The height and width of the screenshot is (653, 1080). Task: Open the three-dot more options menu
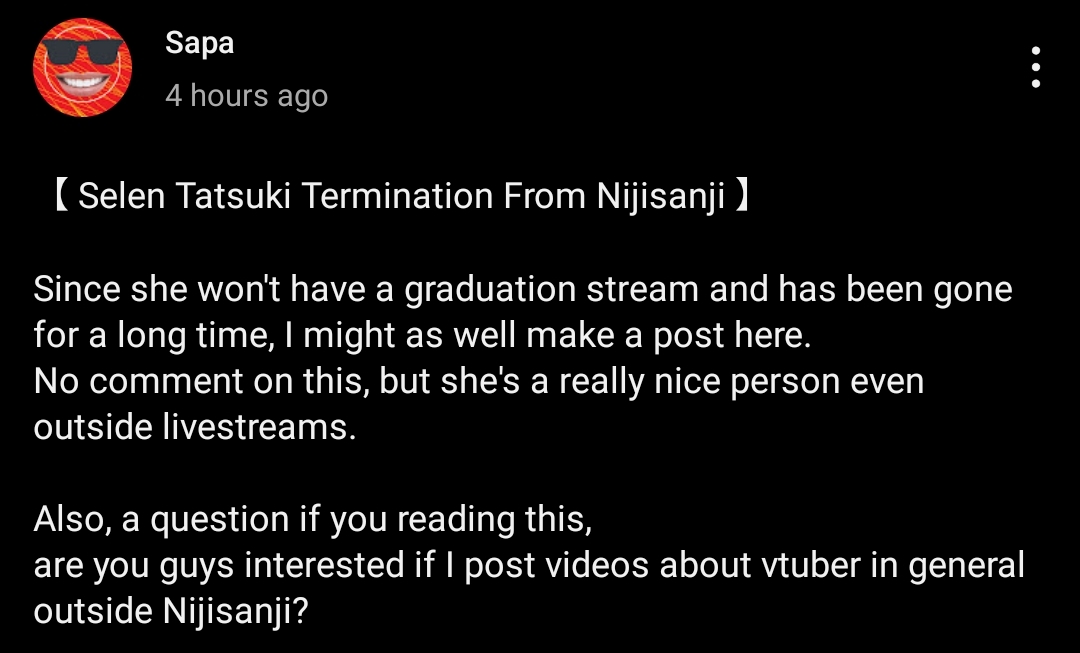[x=1035, y=68]
